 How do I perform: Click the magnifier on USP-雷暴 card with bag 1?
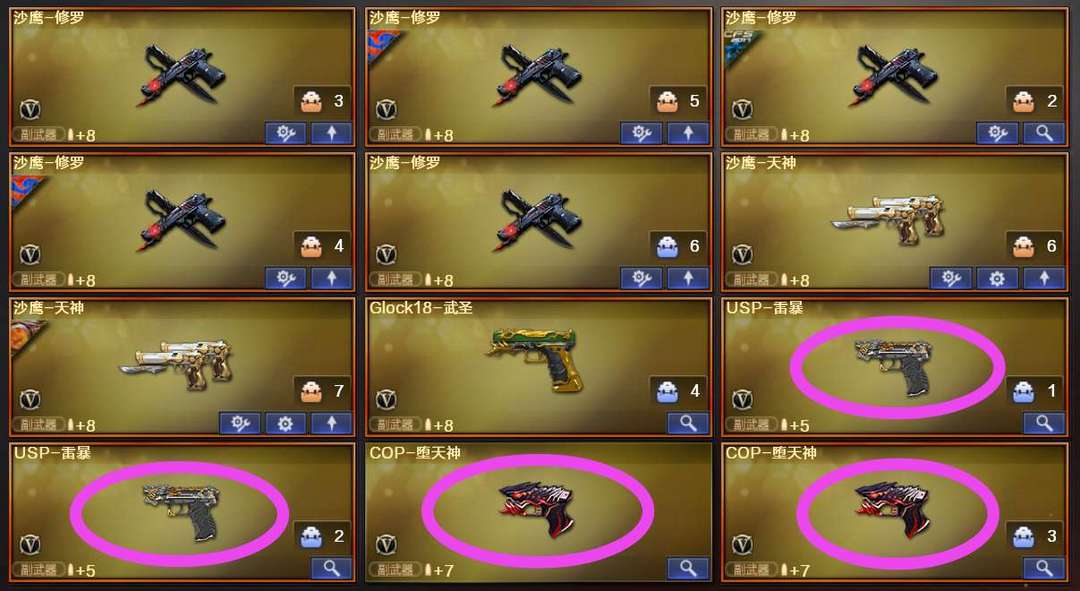point(1044,423)
